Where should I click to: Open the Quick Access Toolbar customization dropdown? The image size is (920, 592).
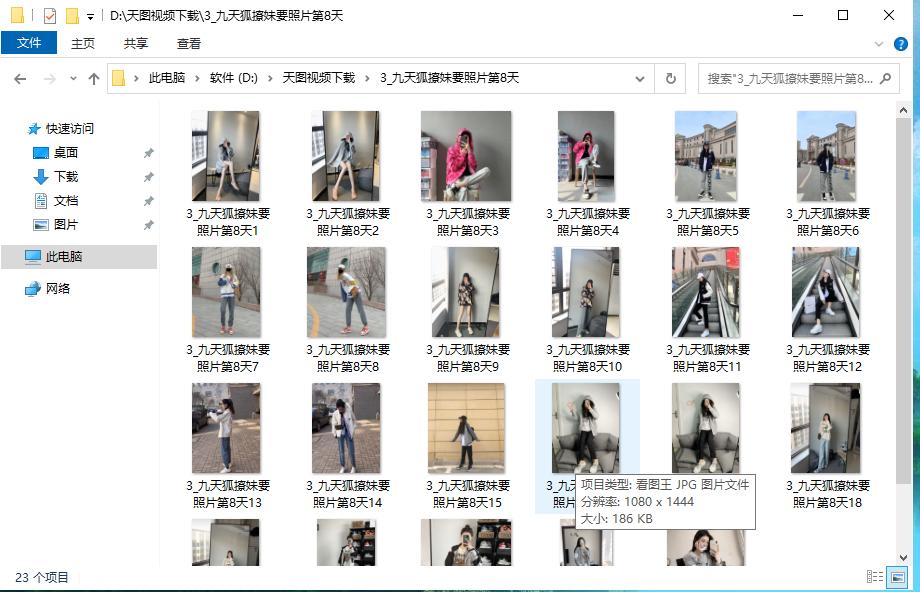pos(90,16)
